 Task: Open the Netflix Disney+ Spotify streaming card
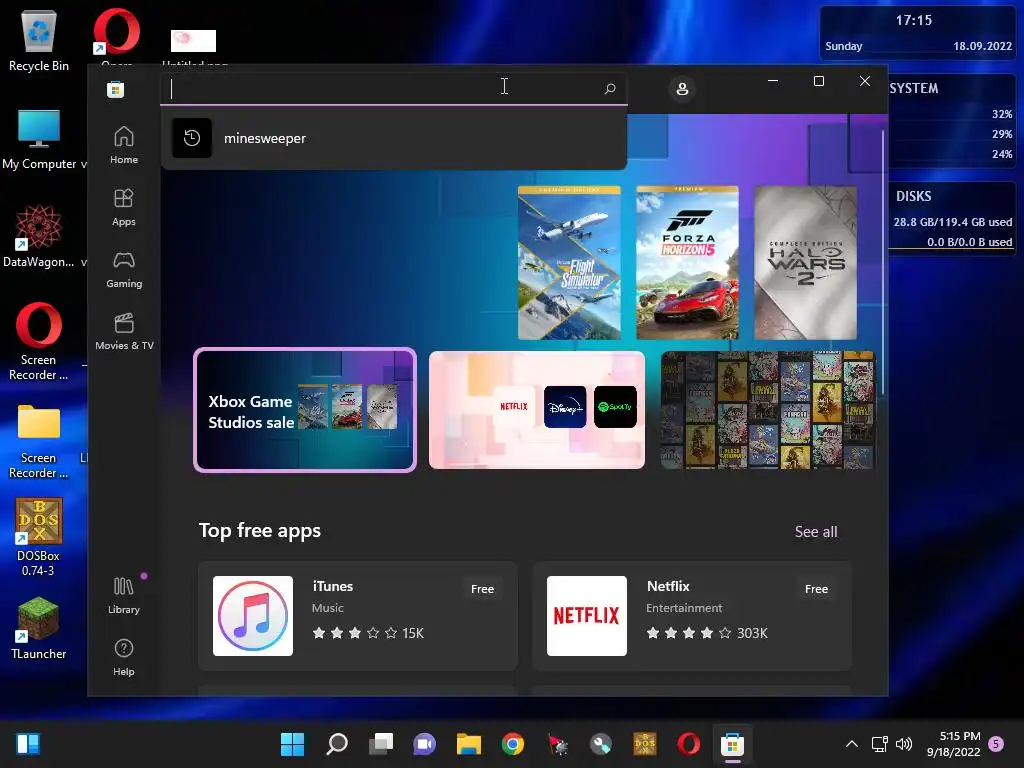point(537,409)
